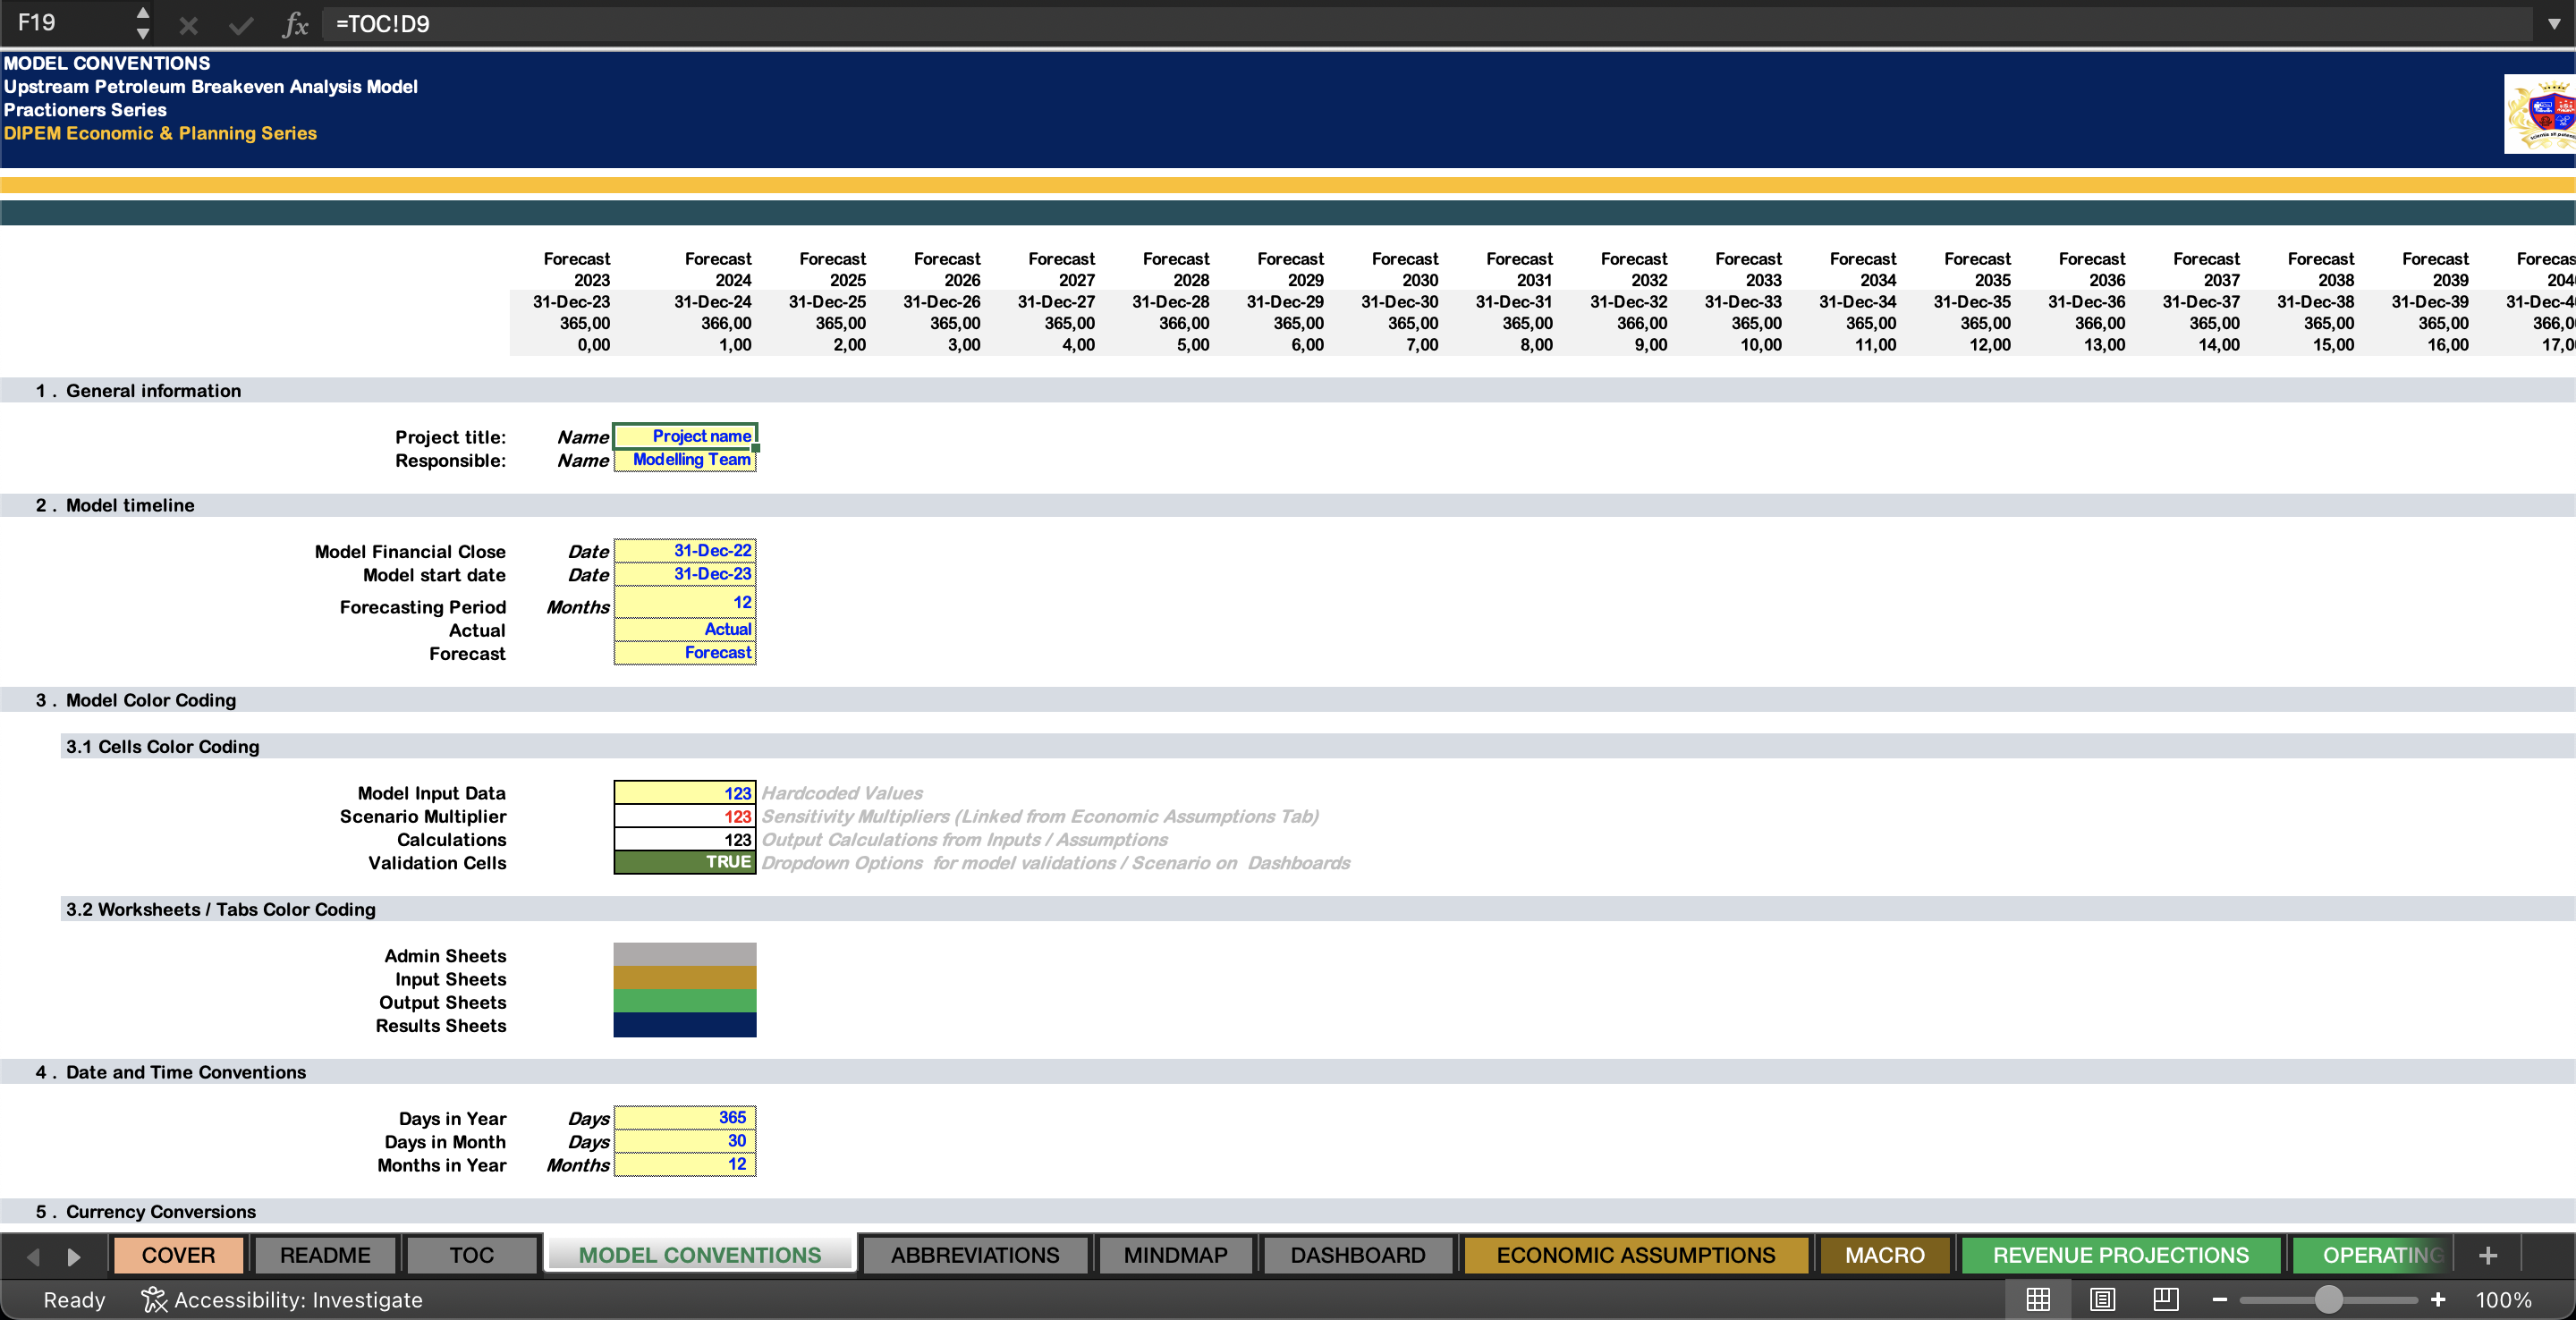Select Model Input Data blue 123 cell
This screenshot has height=1320, width=2576.
point(685,793)
